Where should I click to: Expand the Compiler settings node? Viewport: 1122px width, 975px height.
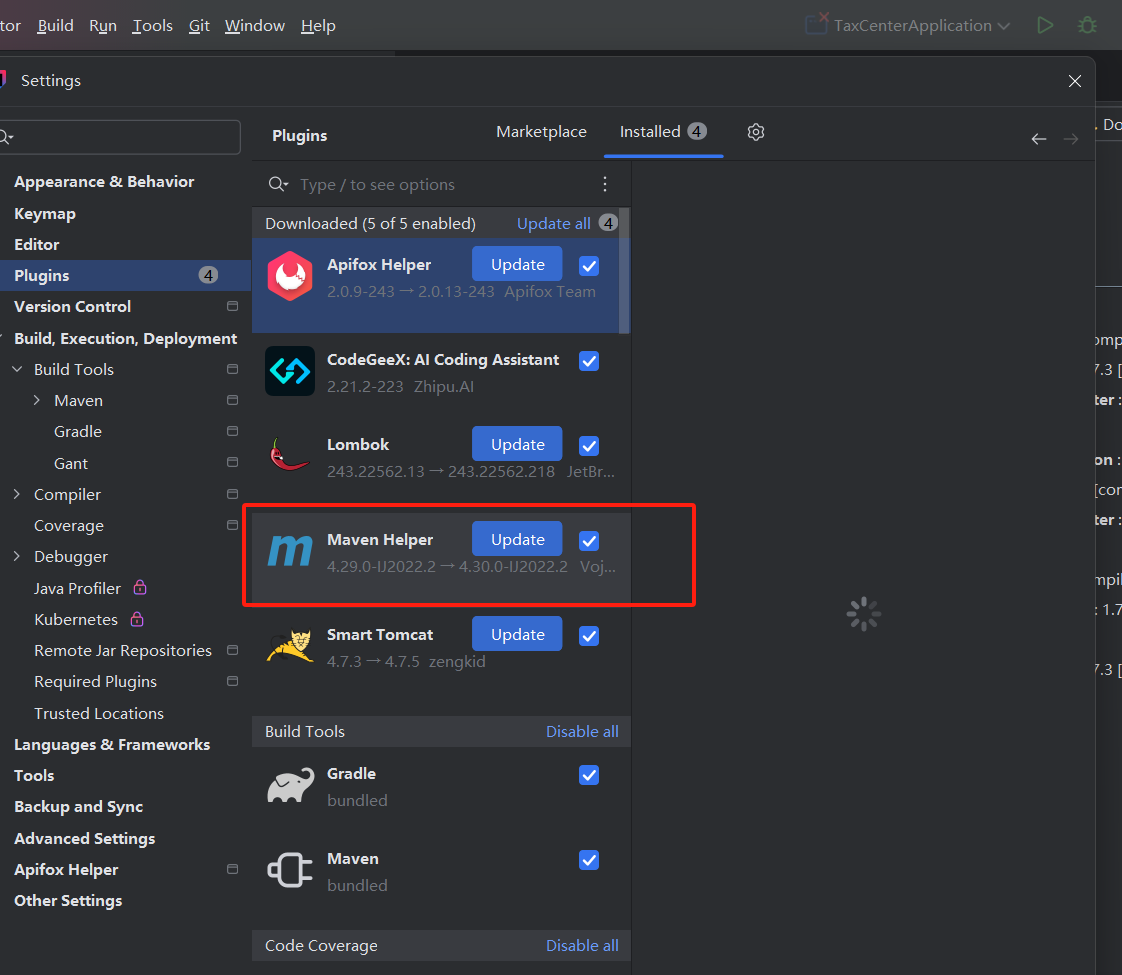pyautogui.click(x=17, y=494)
